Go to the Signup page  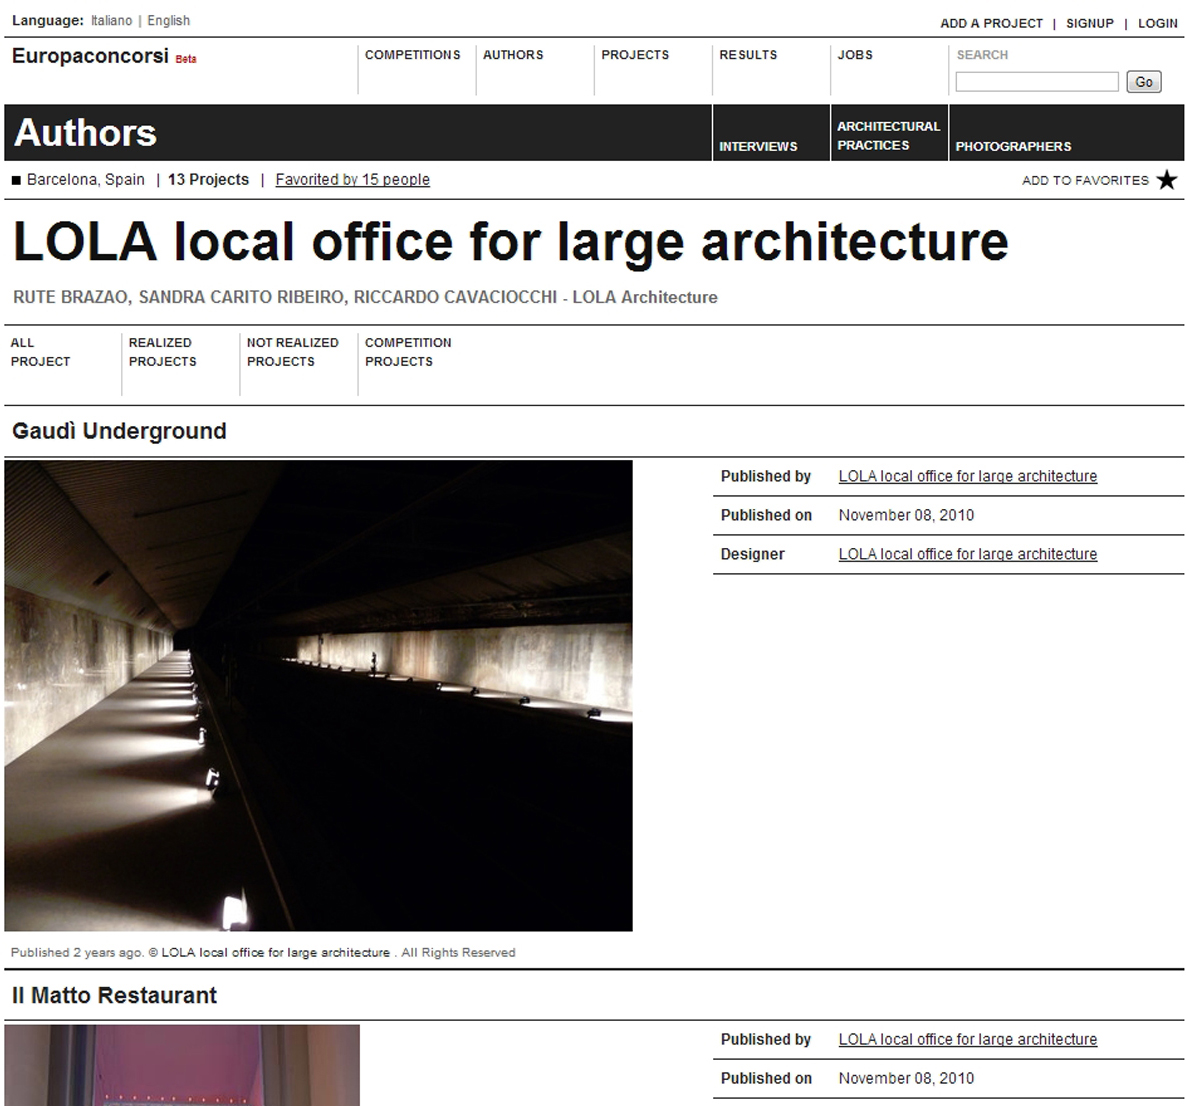pos(1090,23)
